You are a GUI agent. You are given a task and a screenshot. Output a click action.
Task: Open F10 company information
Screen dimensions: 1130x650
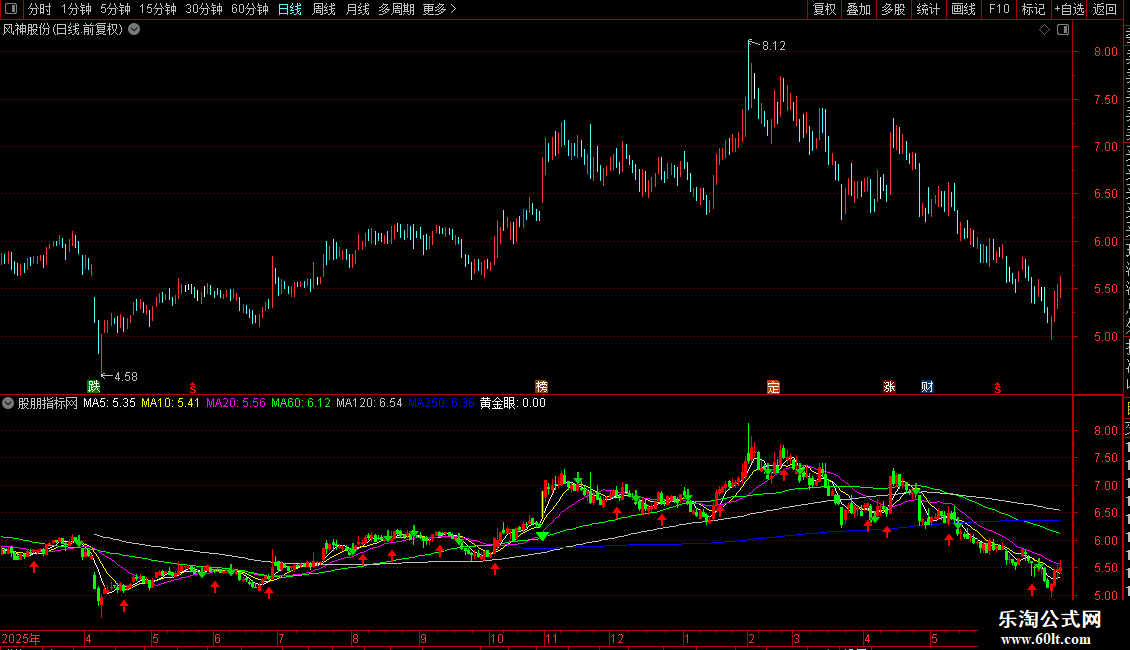(999, 9)
